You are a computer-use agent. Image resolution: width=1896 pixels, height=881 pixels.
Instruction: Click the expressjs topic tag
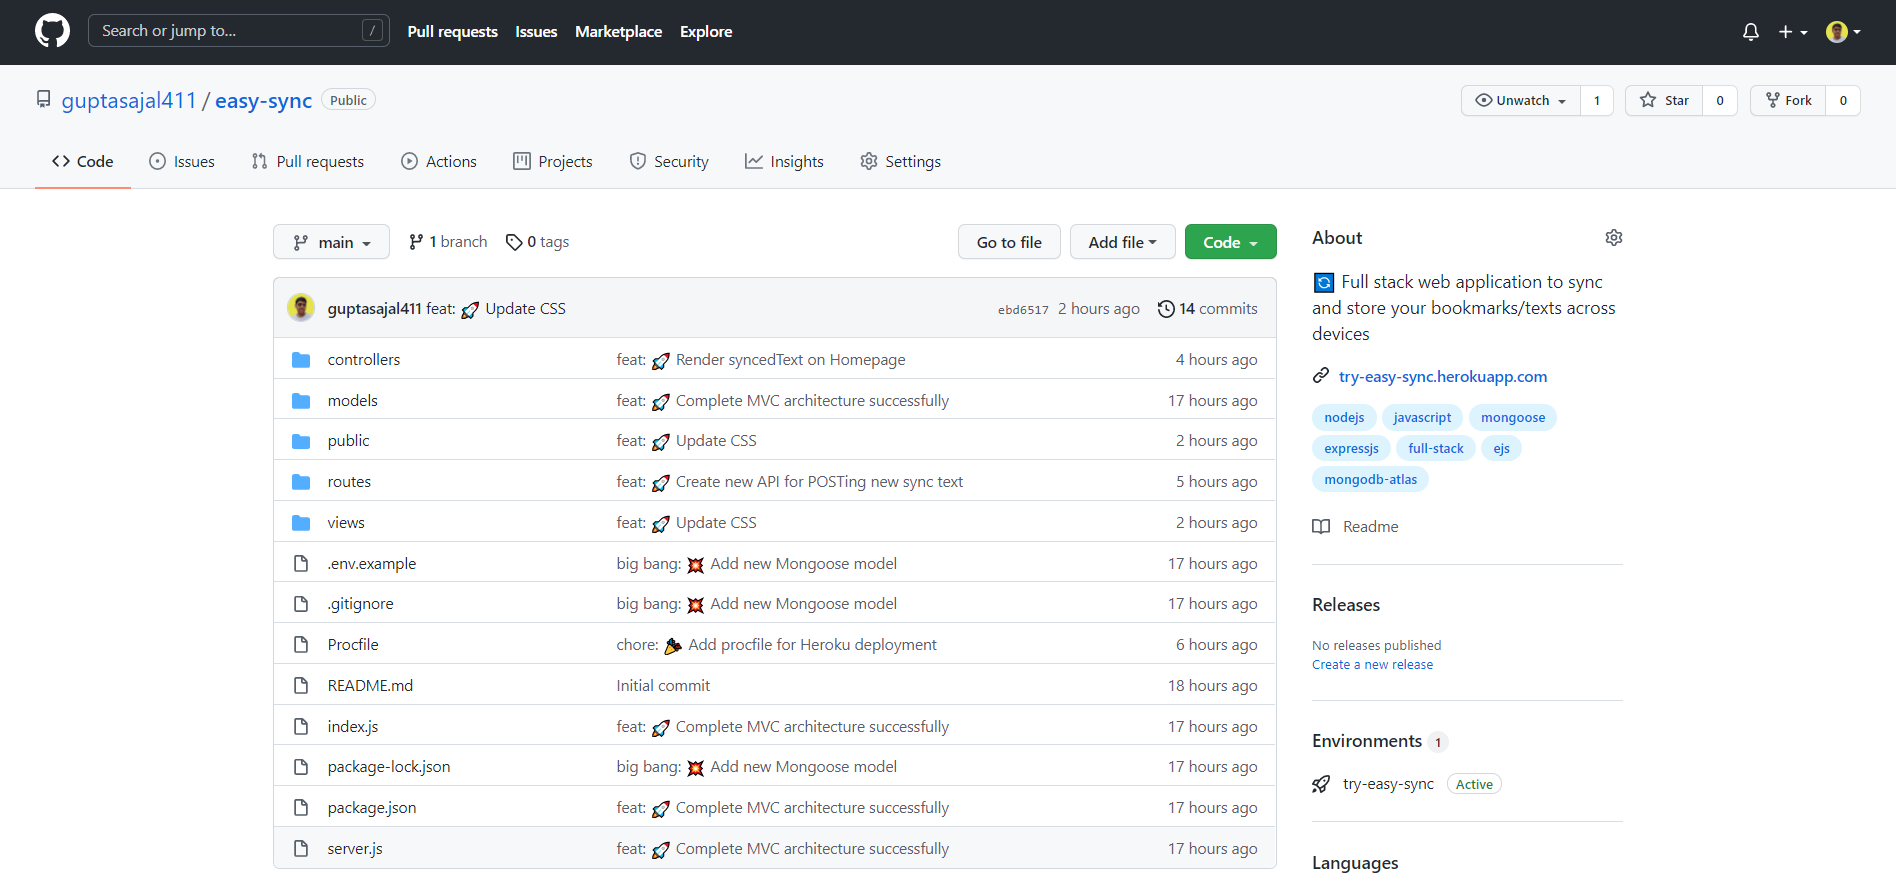tap(1351, 449)
